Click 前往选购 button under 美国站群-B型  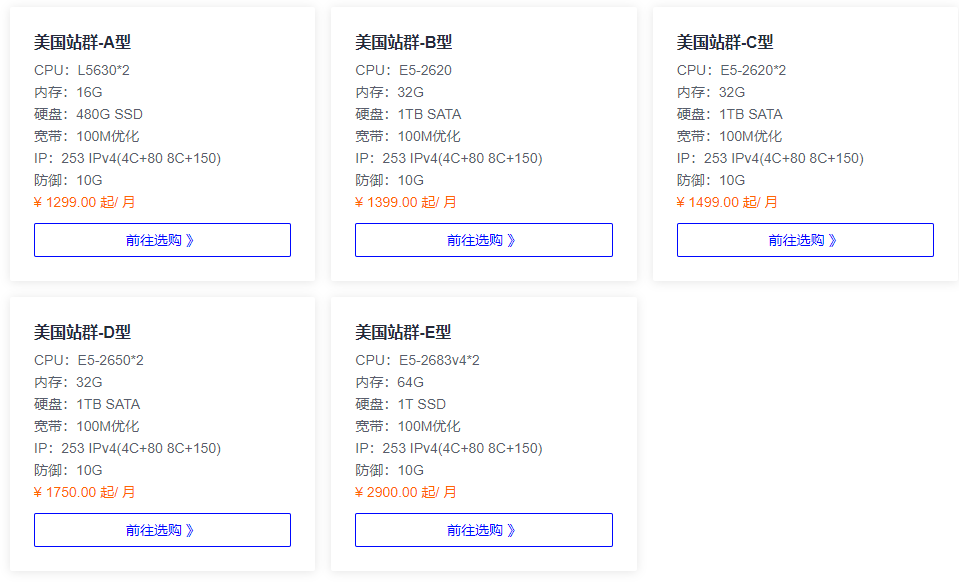click(483, 240)
